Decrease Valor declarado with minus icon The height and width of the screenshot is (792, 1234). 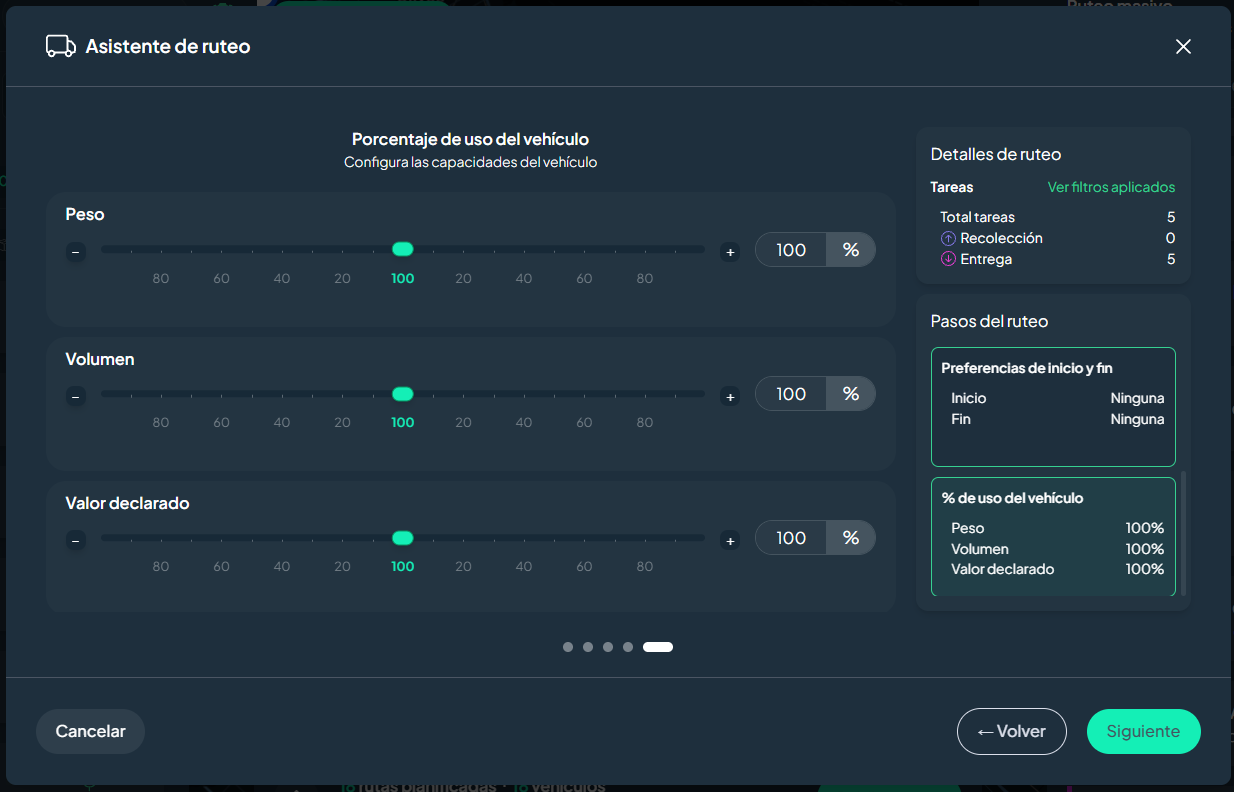75,541
